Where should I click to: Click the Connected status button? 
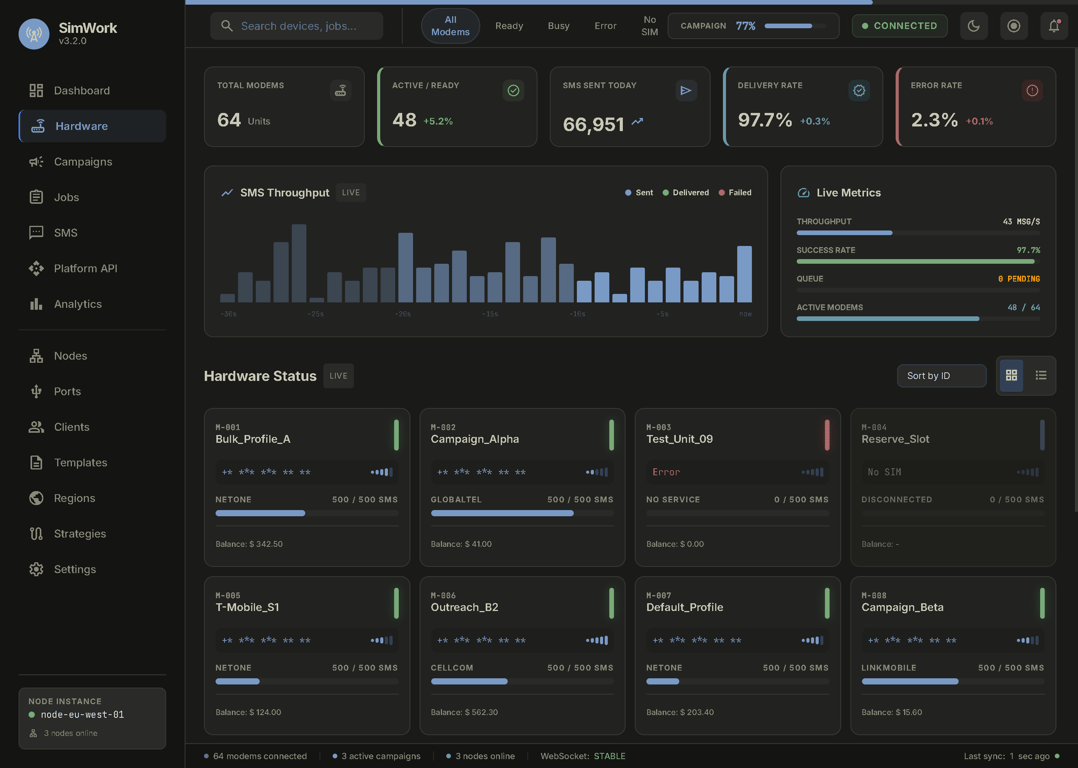pyautogui.click(x=900, y=26)
